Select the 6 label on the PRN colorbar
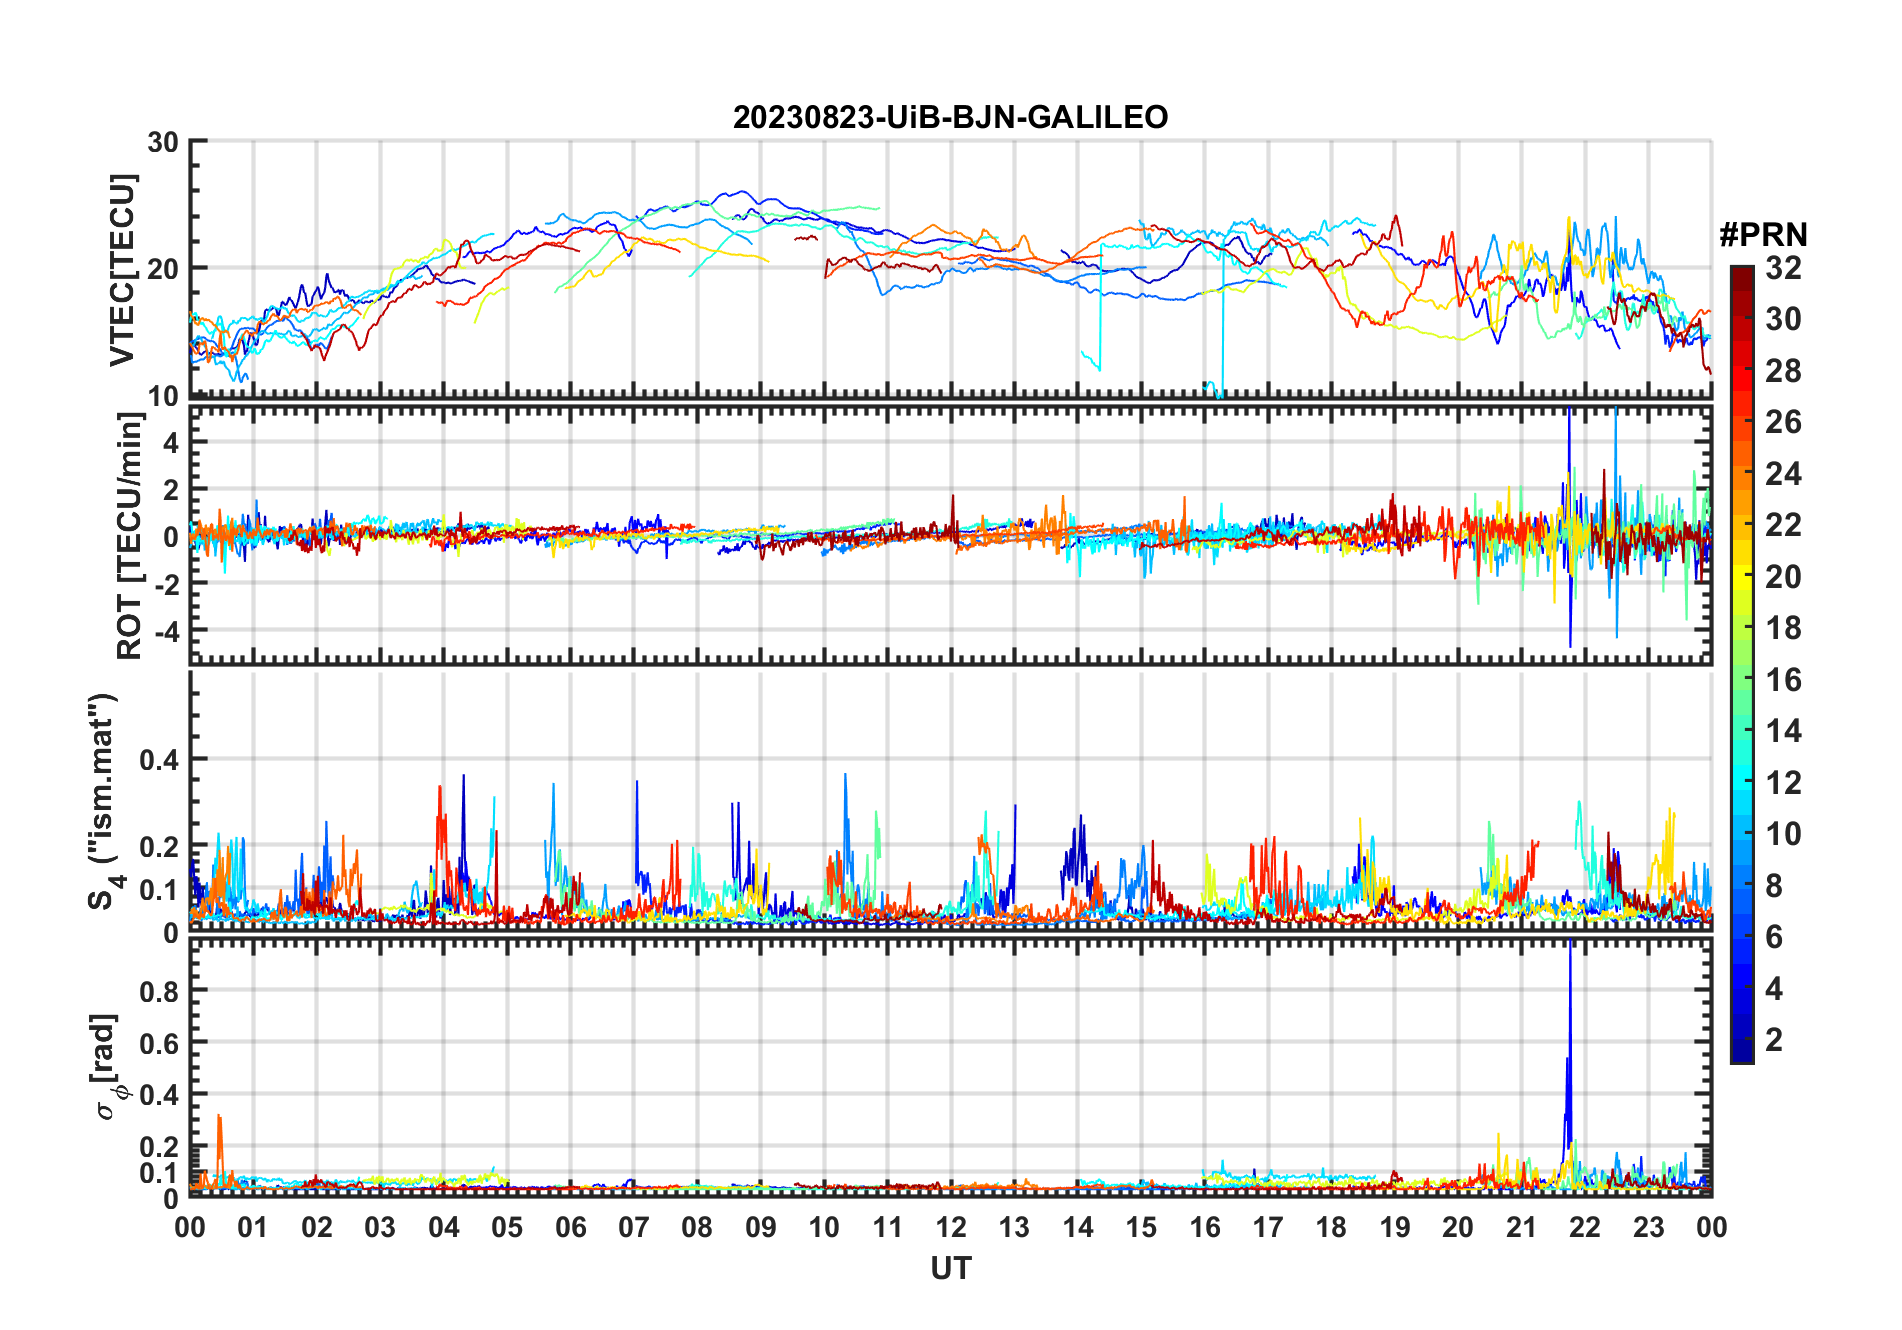 coord(1774,937)
